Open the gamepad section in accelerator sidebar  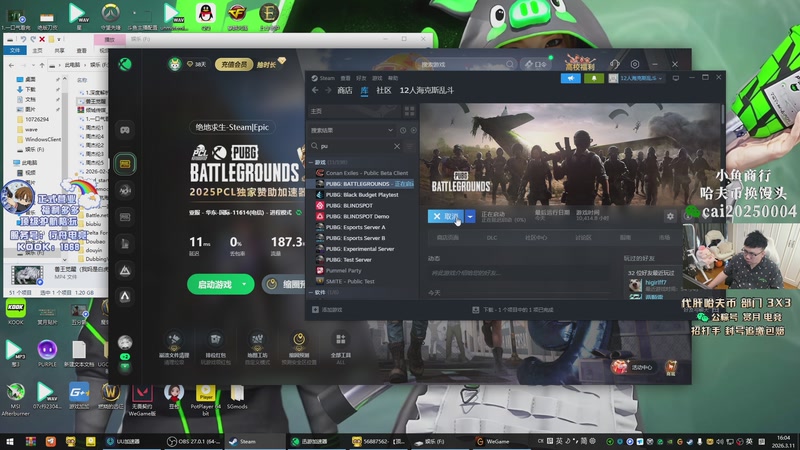(125, 130)
